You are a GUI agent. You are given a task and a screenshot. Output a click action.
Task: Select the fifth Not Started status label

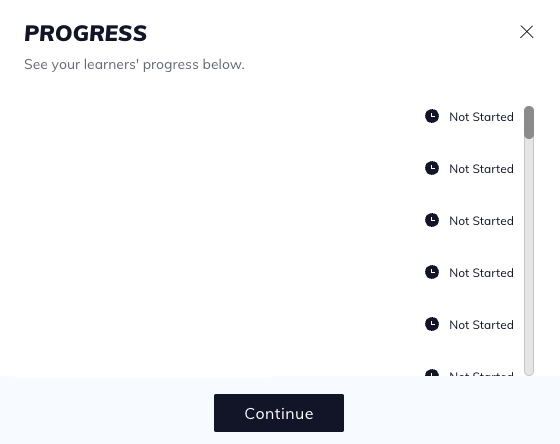tap(481, 325)
